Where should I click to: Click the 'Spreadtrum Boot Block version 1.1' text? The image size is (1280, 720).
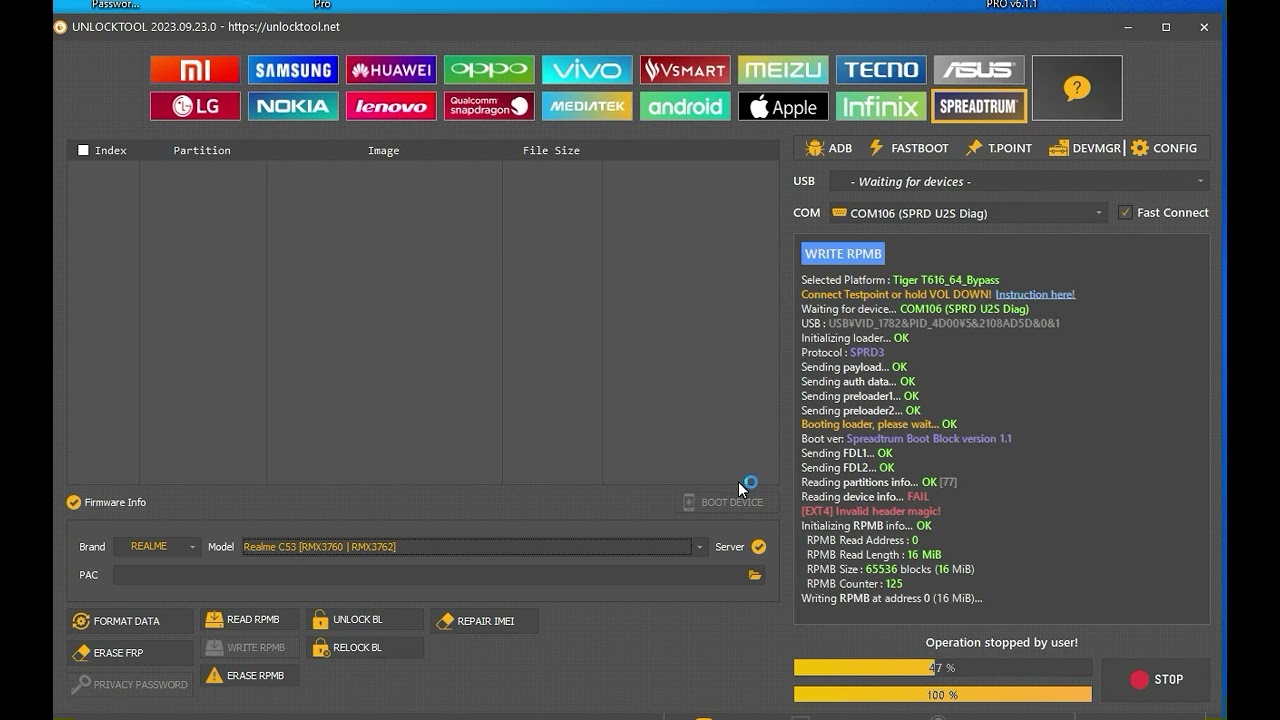pyautogui.click(x=929, y=439)
